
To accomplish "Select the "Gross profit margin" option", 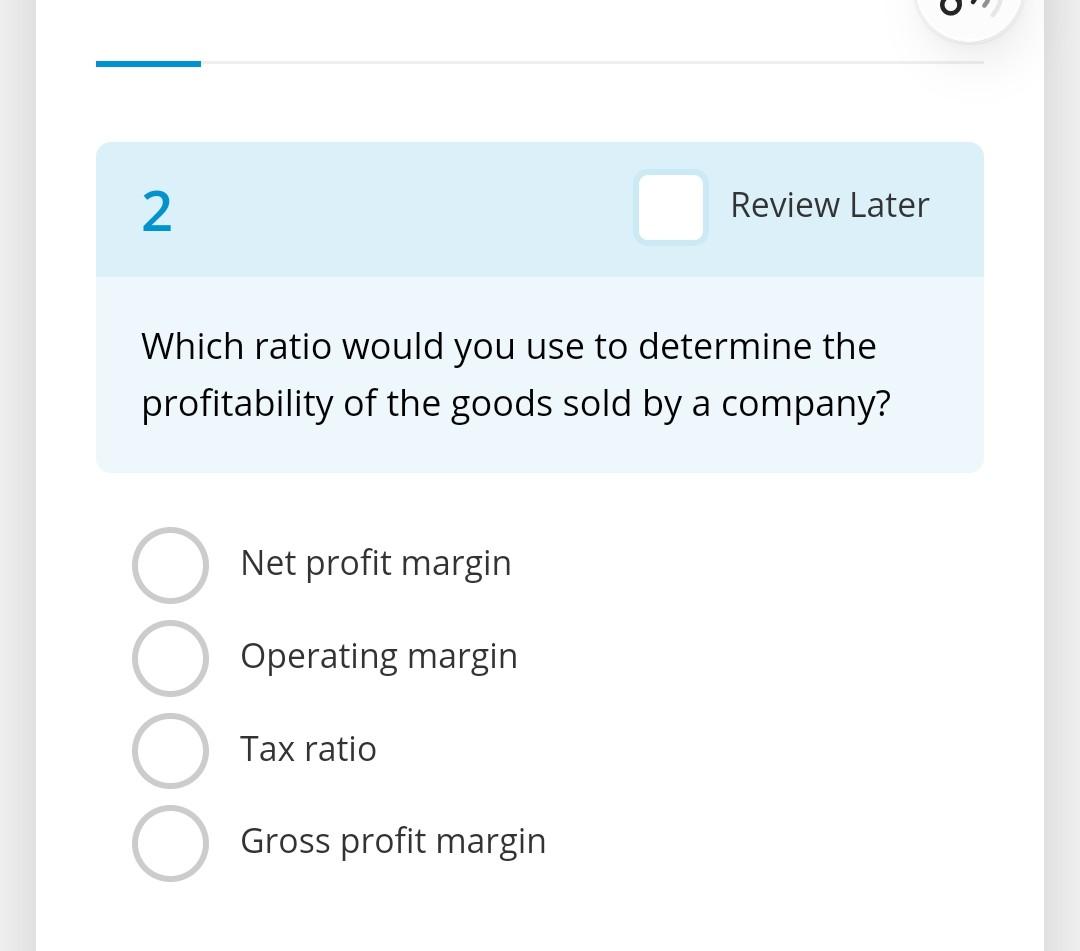I will pyautogui.click(x=170, y=843).
